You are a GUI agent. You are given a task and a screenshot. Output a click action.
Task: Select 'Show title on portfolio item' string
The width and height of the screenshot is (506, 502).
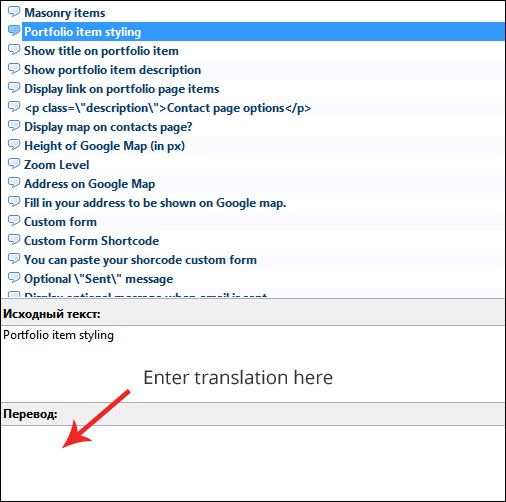[x=101, y=51]
